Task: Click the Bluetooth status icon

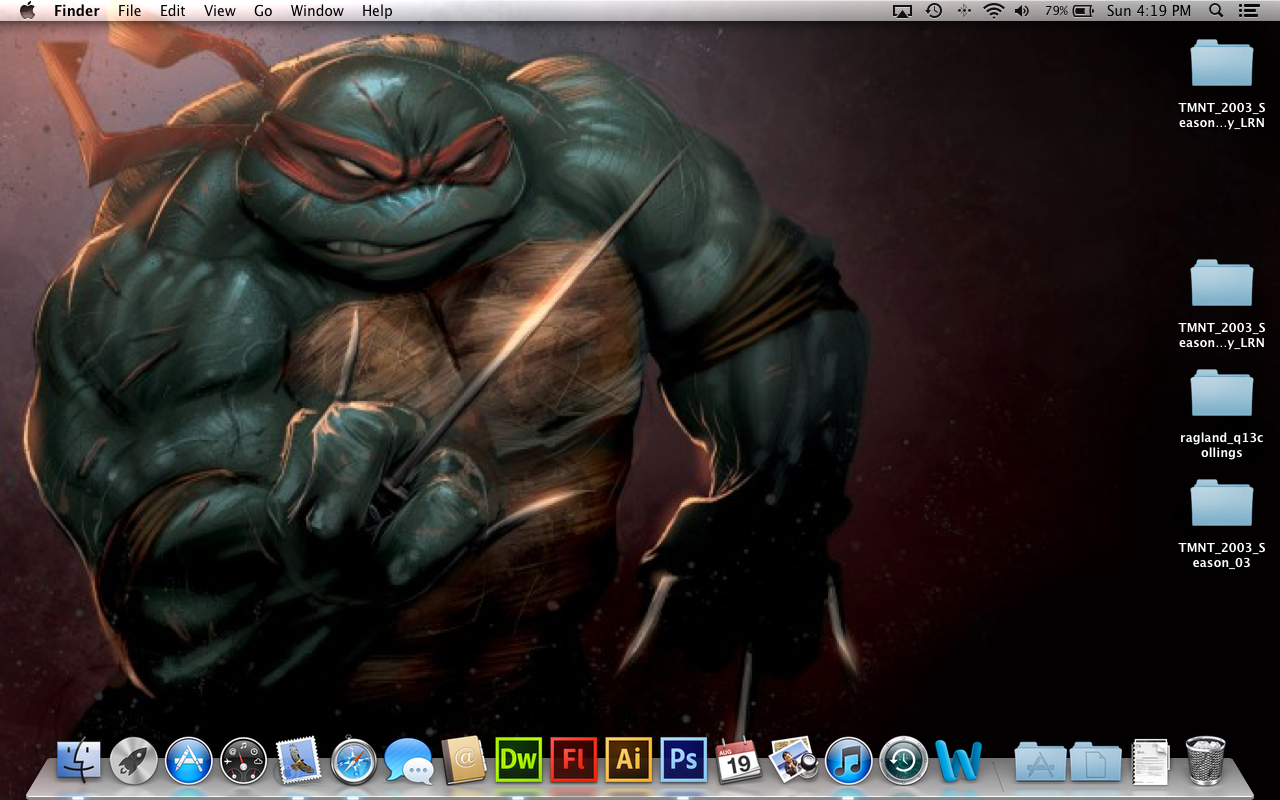Action: [963, 11]
